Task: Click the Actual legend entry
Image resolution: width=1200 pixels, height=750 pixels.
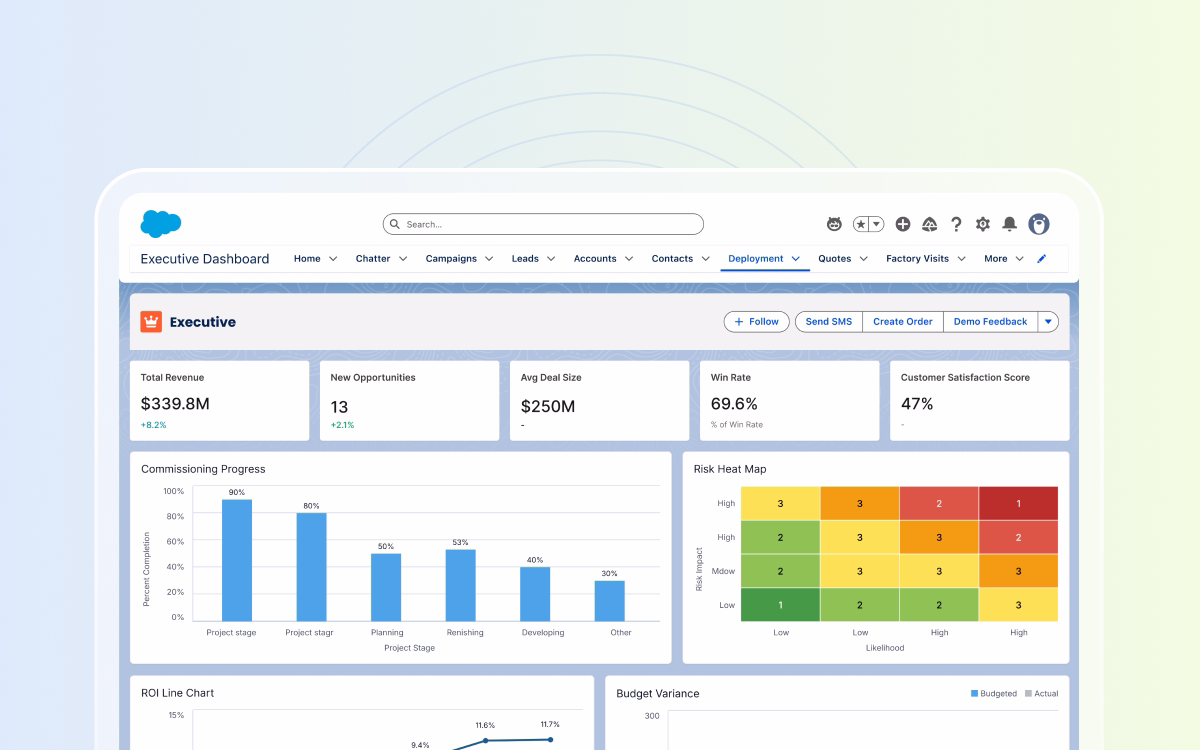Action: point(1041,693)
